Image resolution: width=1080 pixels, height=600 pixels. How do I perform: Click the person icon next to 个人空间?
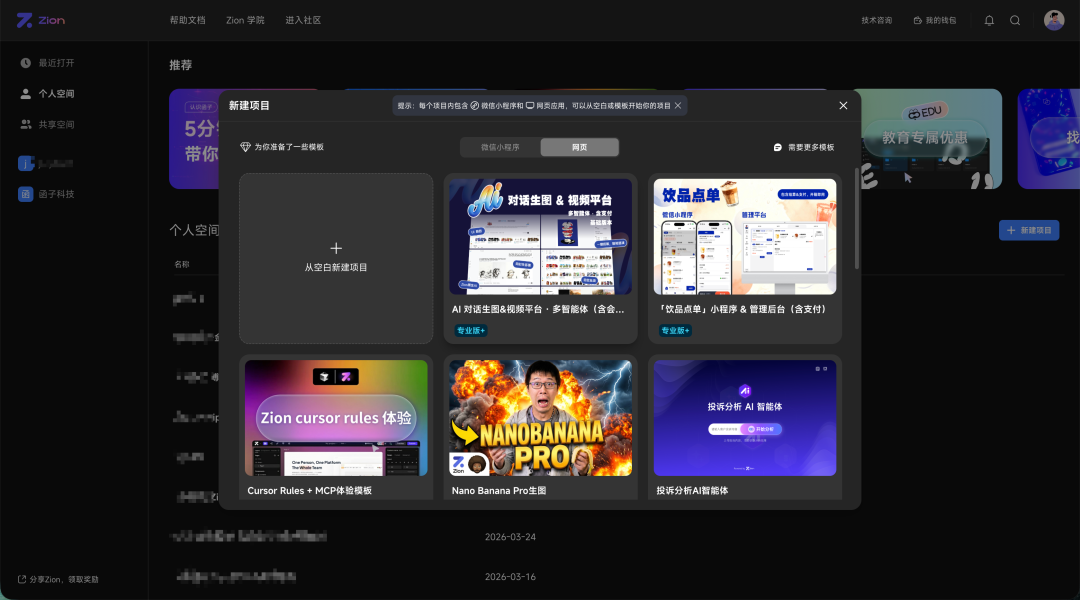pyautogui.click(x=25, y=94)
